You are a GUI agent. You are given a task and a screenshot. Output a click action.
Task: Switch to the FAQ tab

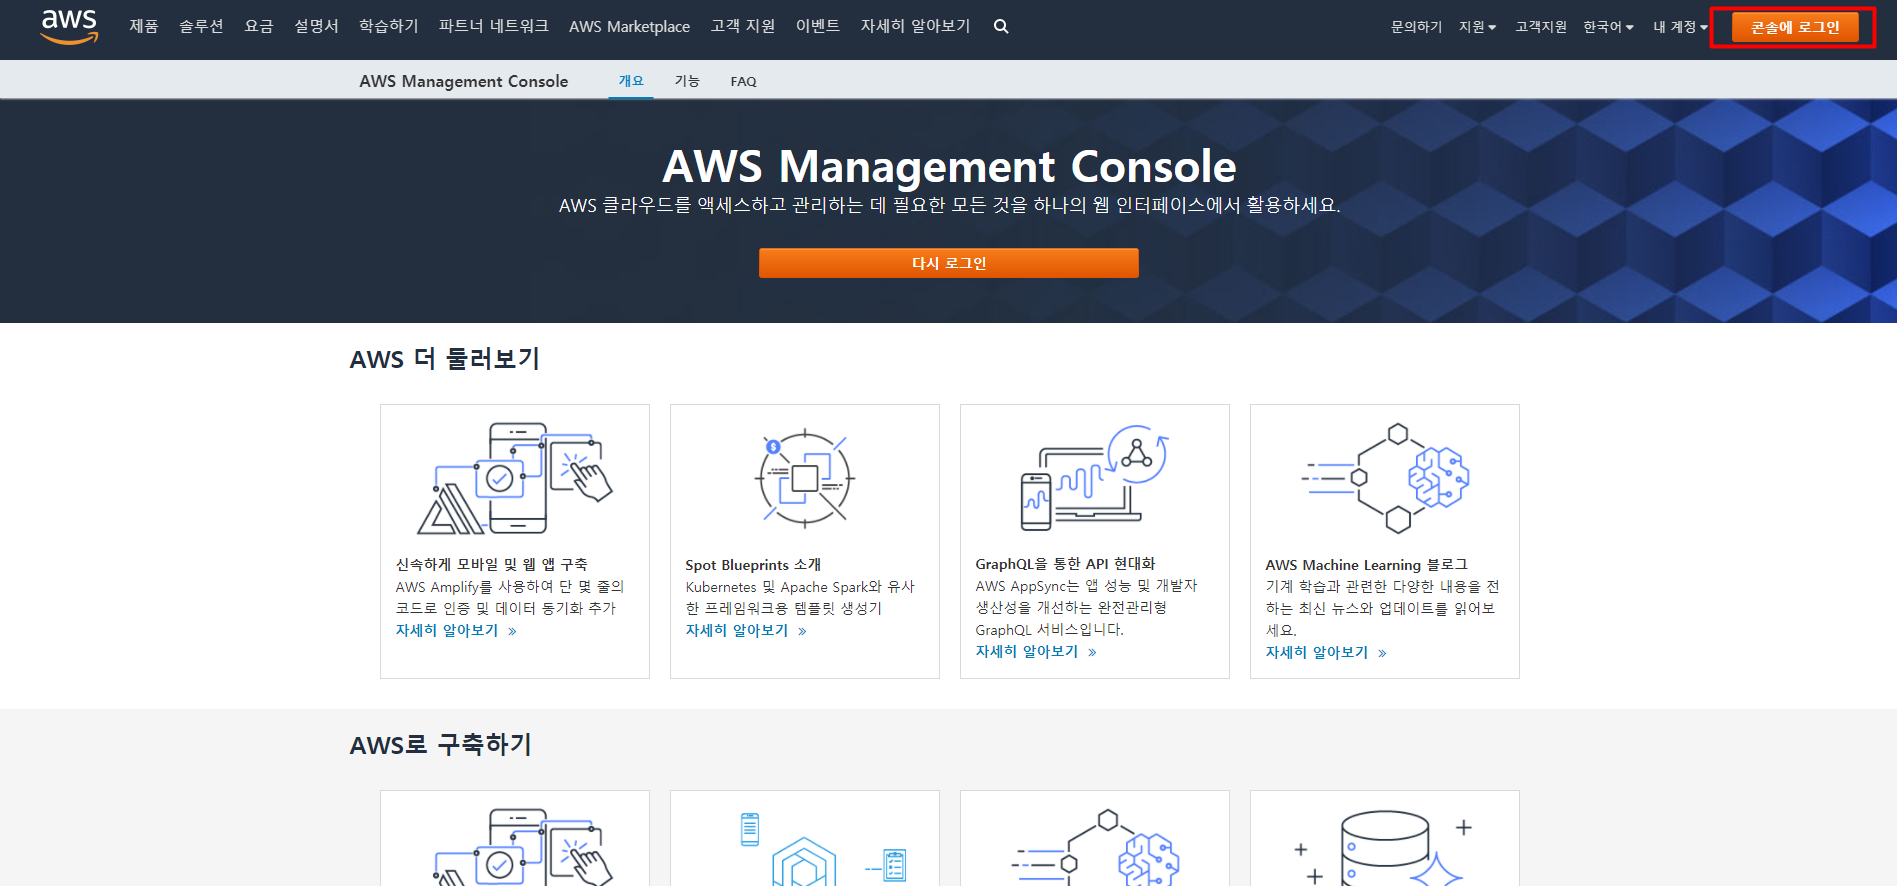[743, 82]
